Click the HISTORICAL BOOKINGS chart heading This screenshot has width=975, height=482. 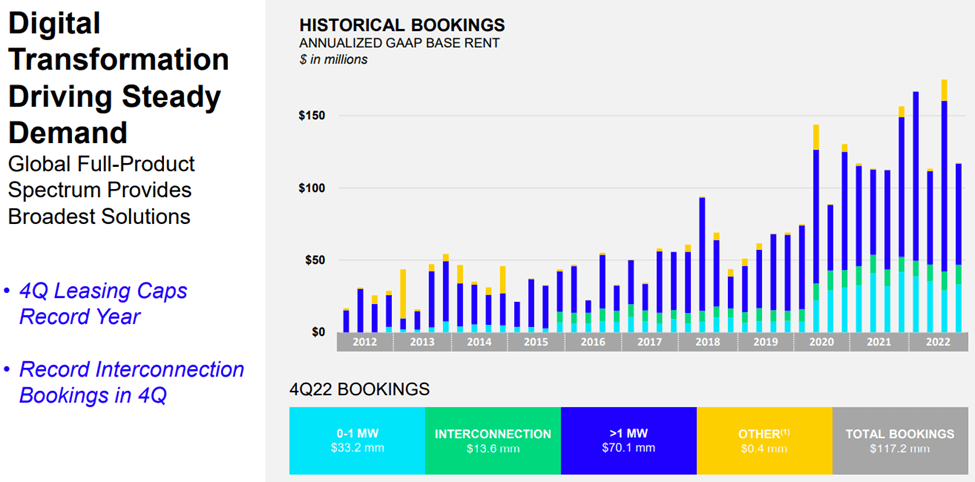(x=402, y=25)
